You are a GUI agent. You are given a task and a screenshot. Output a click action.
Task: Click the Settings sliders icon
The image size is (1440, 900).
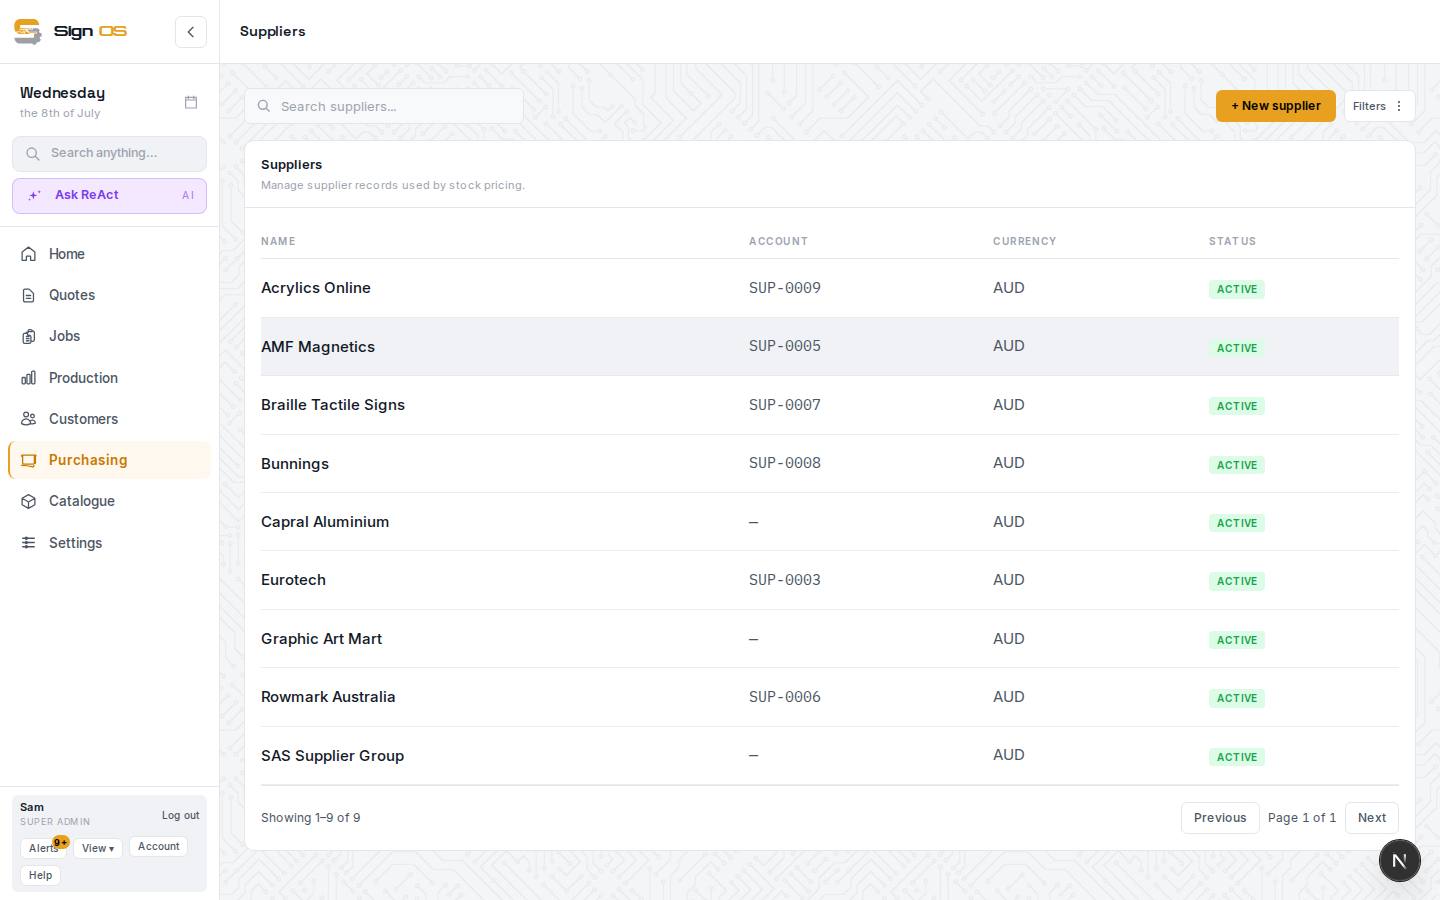pyautogui.click(x=29, y=543)
